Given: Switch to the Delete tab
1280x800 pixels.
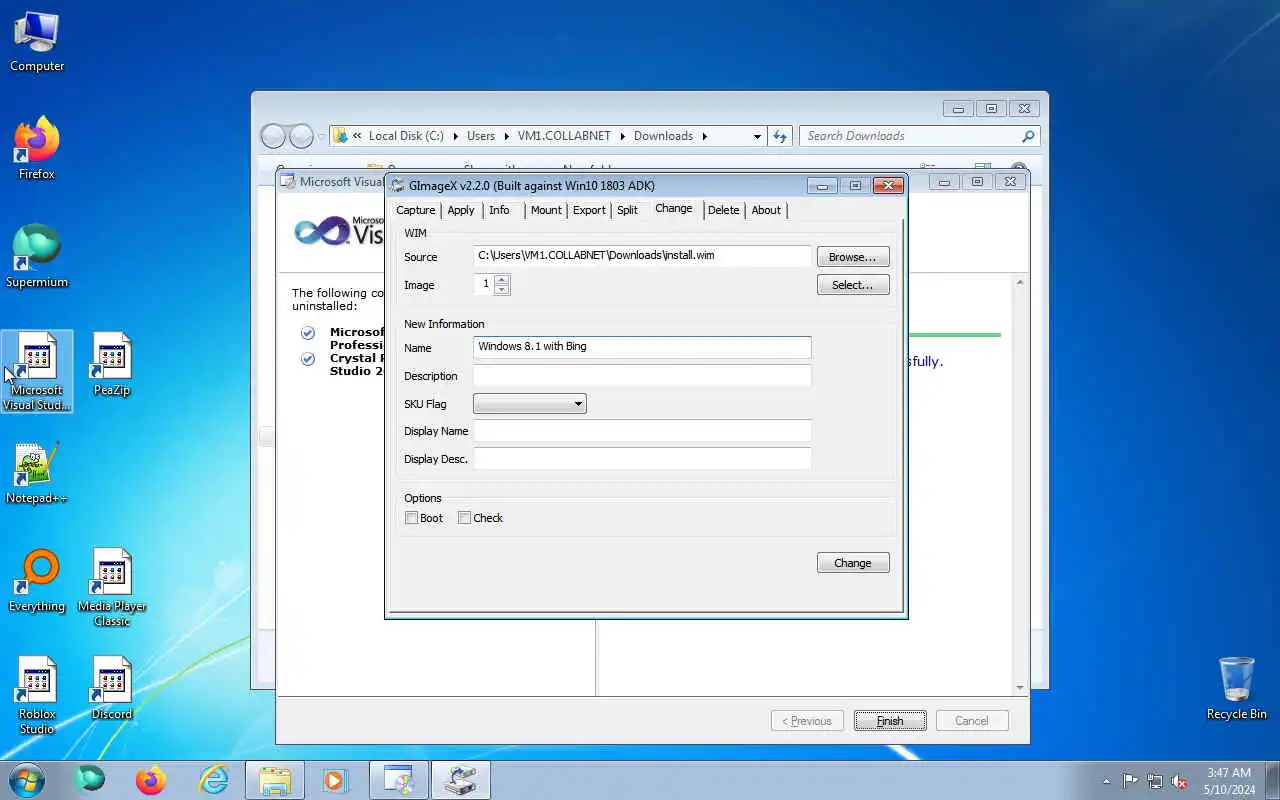Looking at the screenshot, I should (x=723, y=210).
